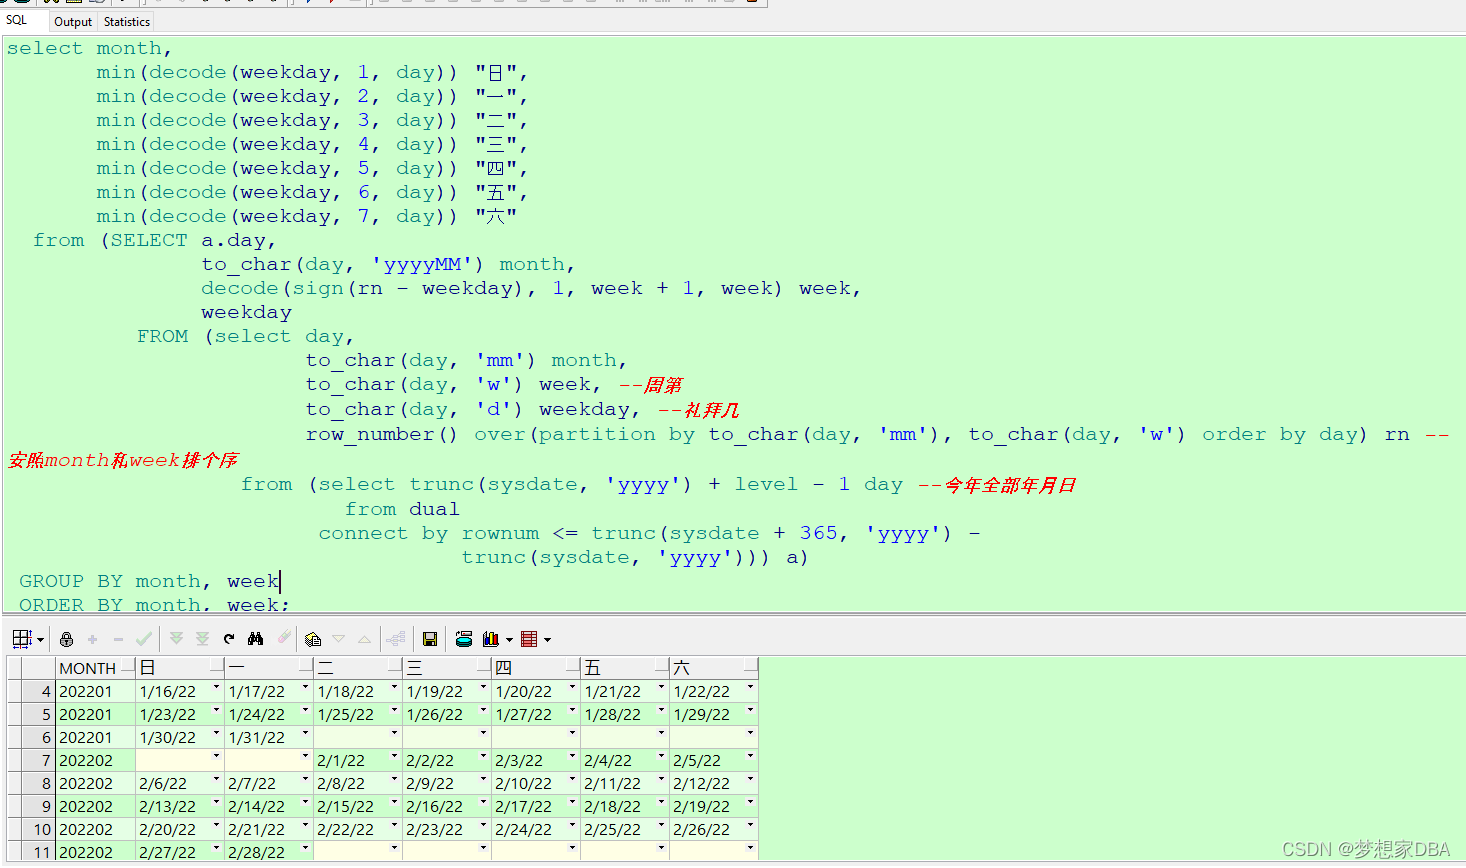The height and width of the screenshot is (868, 1466).
Task: Switch to the Output tab
Action: coord(72,21)
